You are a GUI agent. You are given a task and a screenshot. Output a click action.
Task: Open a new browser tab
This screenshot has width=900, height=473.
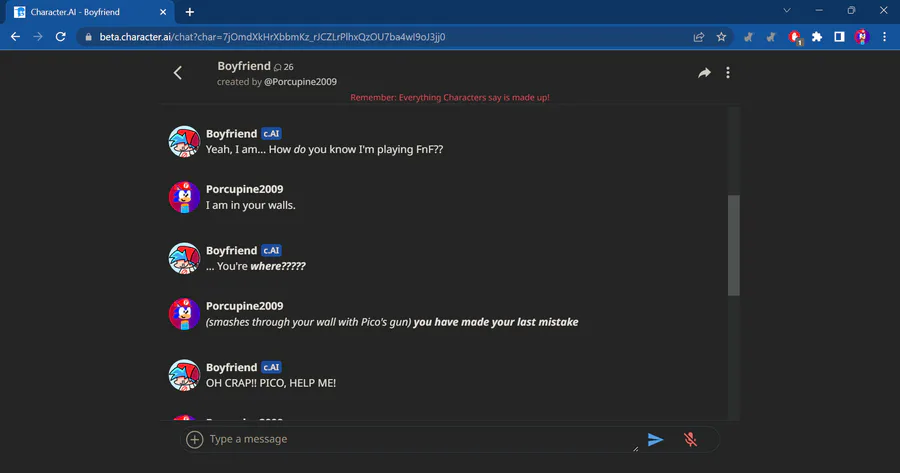pos(190,12)
